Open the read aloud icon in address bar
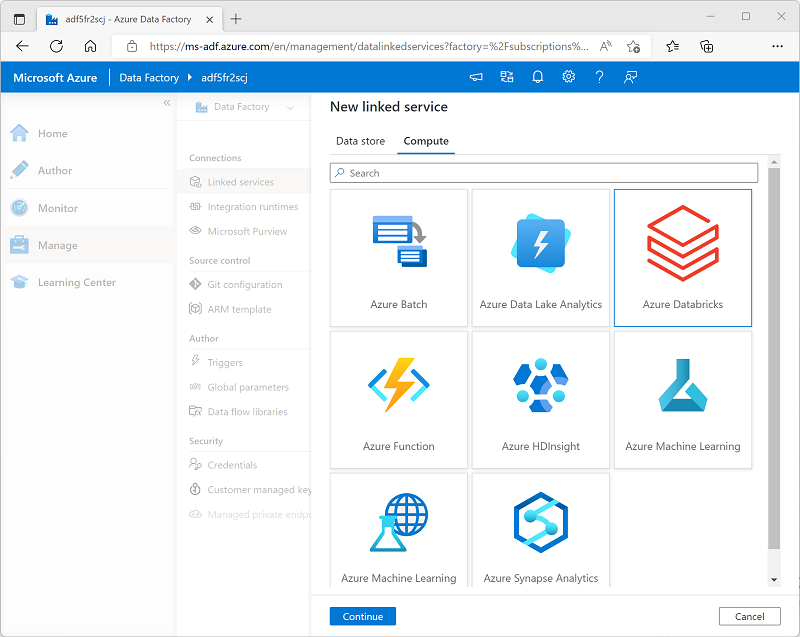This screenshot has width=800, height=637. click(605, 46)
